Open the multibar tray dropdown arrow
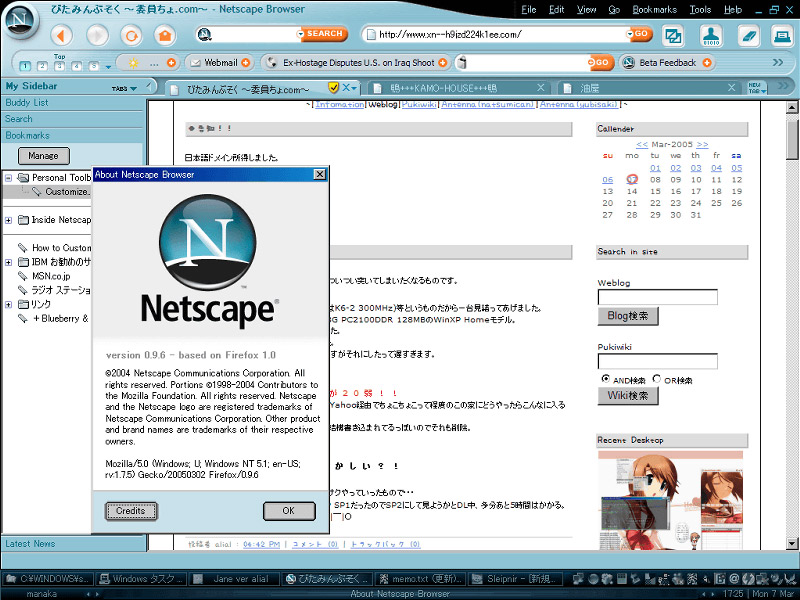The width and height of the screenshot is (800, 600). coord(108,67)
